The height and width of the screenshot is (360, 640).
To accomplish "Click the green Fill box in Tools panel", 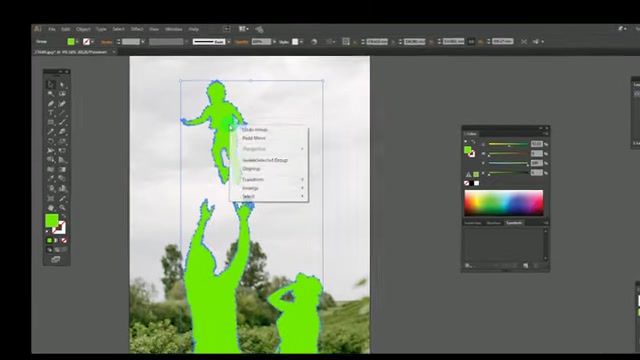I will coord(51,221).
